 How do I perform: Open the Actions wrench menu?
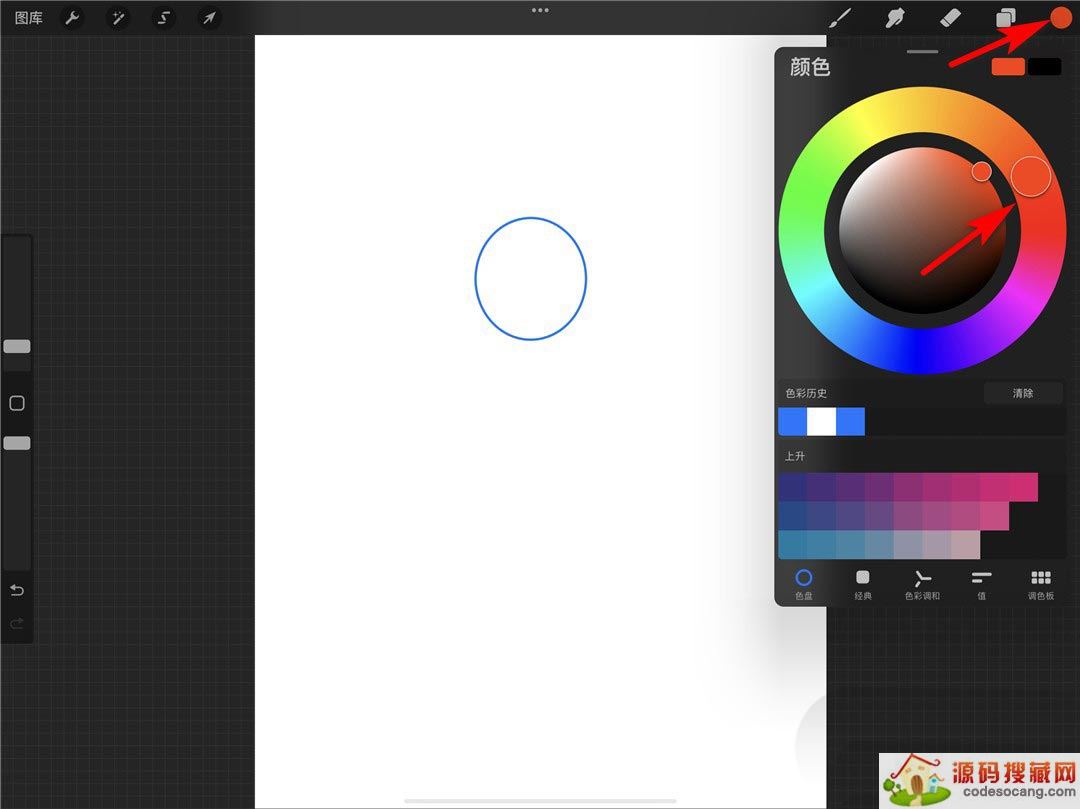[x=72, y=18]
